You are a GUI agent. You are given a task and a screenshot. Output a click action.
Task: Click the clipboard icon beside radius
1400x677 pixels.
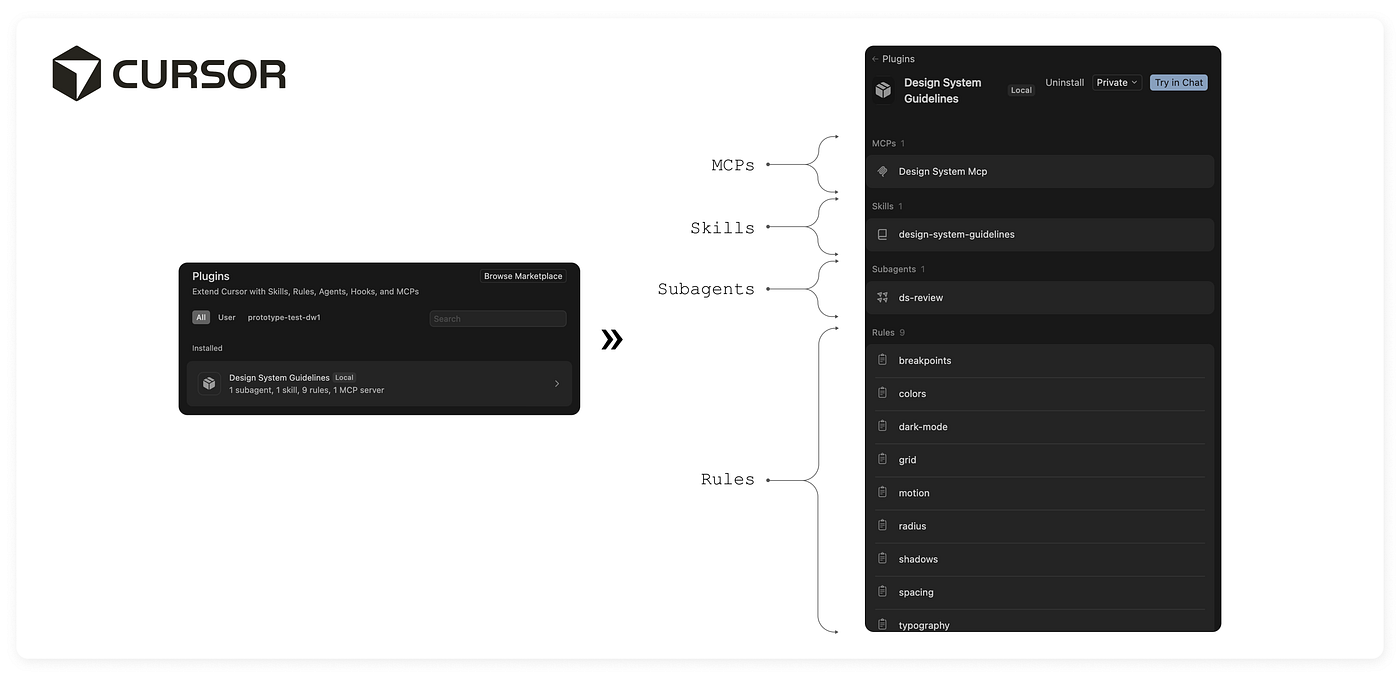click(x=882, y=525)
